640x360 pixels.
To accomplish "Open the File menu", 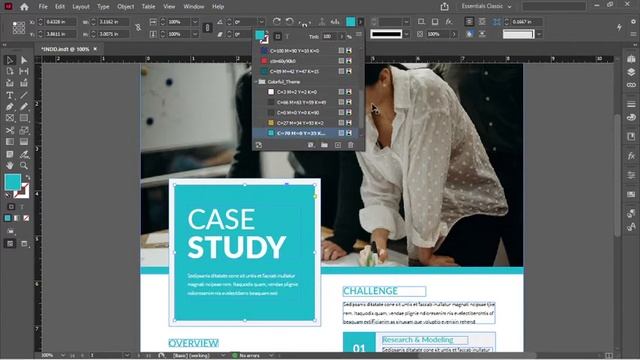I will 43,7.
